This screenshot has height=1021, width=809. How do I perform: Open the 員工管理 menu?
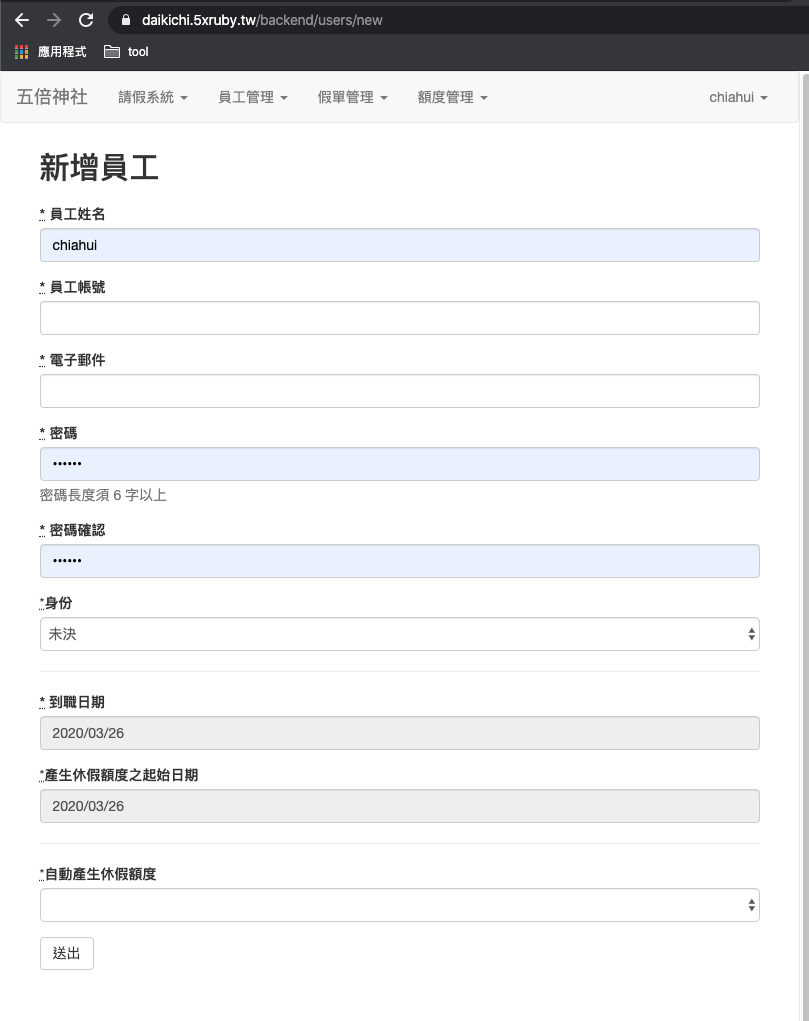(x=253, y=98)
